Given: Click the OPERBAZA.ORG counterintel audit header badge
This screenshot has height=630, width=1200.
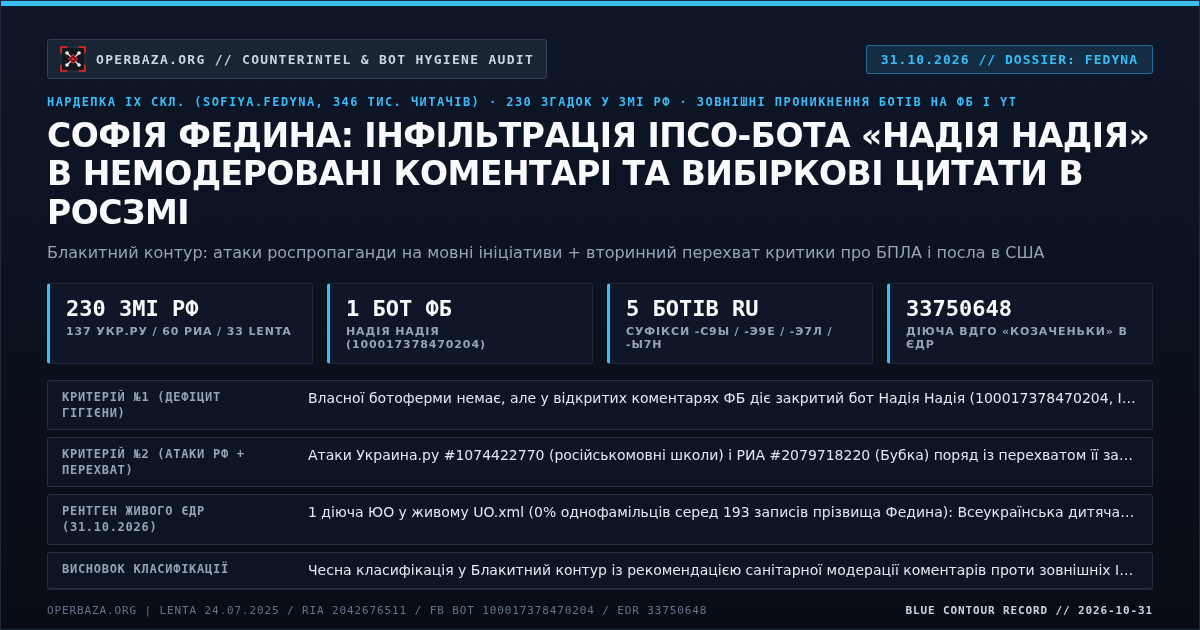Looking at the screenshot, I should point(297,59).
